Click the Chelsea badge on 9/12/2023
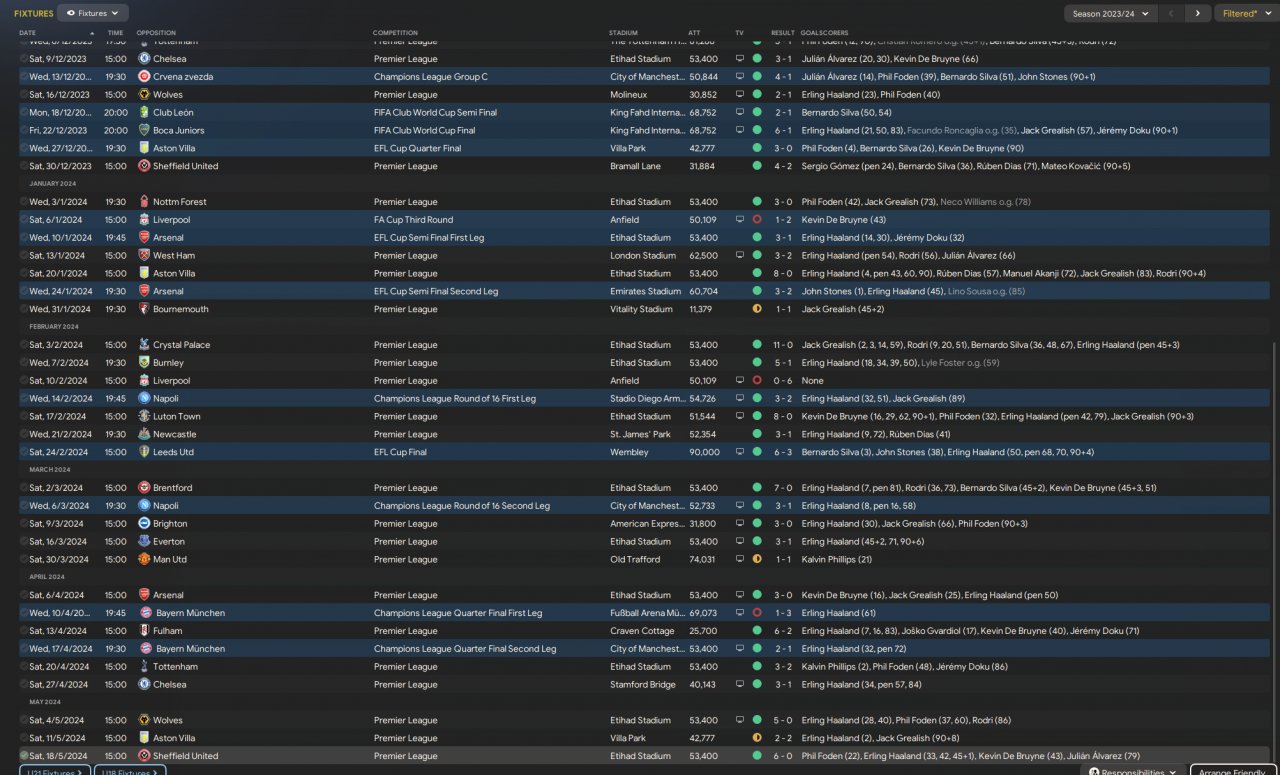Viewport: 1280px width, 775px height. [x=144, y=59]
